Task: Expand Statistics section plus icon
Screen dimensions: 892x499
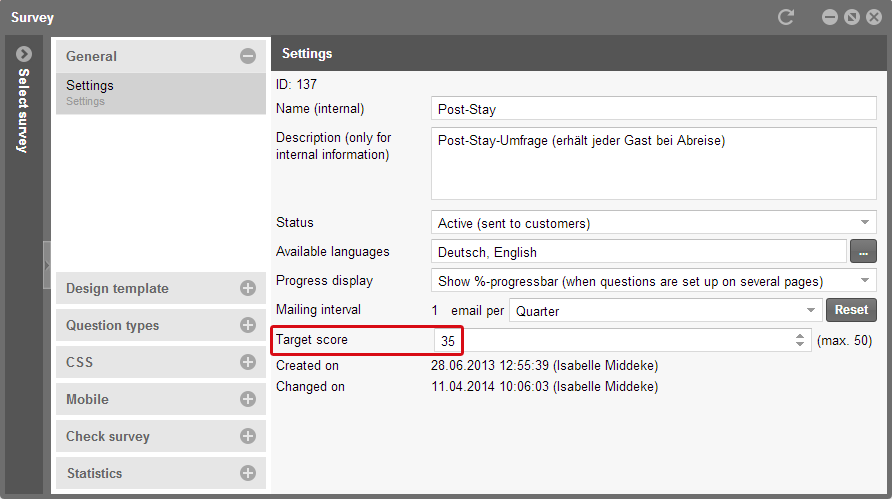Action: (247, 473)
